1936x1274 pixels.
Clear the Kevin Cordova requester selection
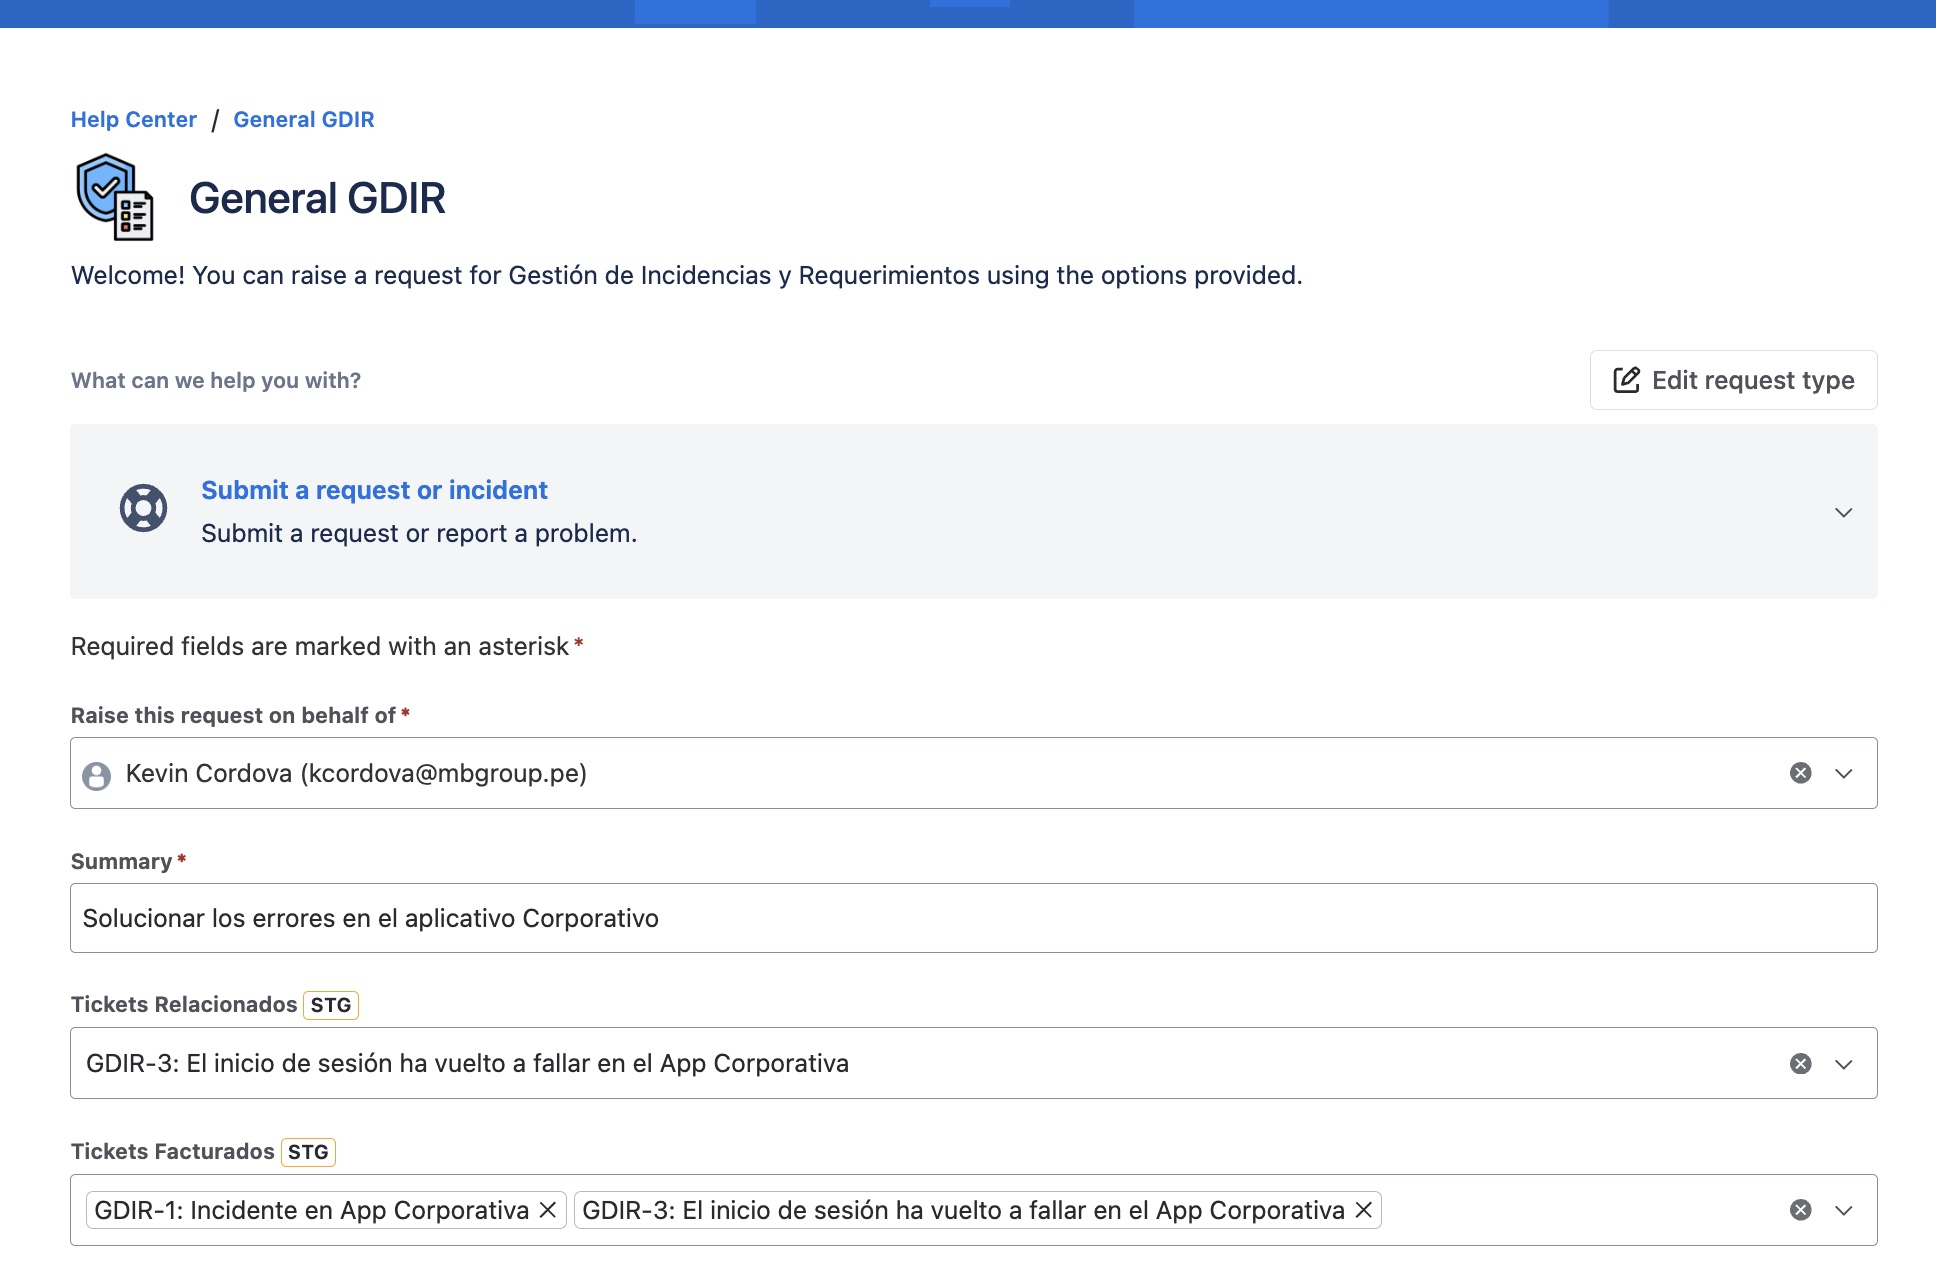[x=1800, y=773]
